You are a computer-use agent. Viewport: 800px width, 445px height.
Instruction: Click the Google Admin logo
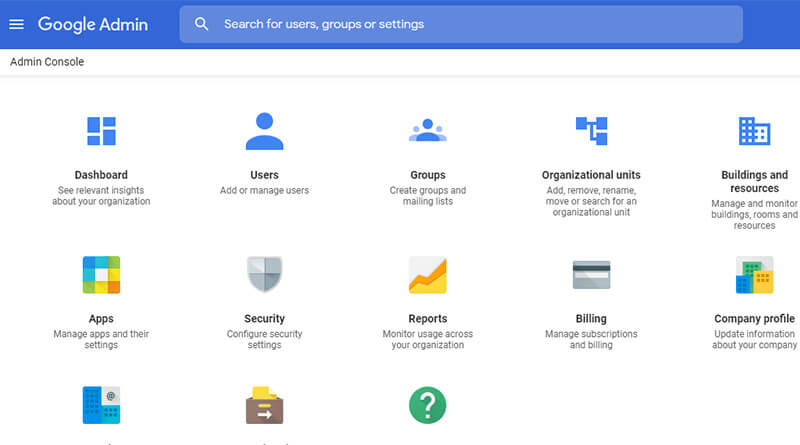pyautogui.click(x=93, y=24)
